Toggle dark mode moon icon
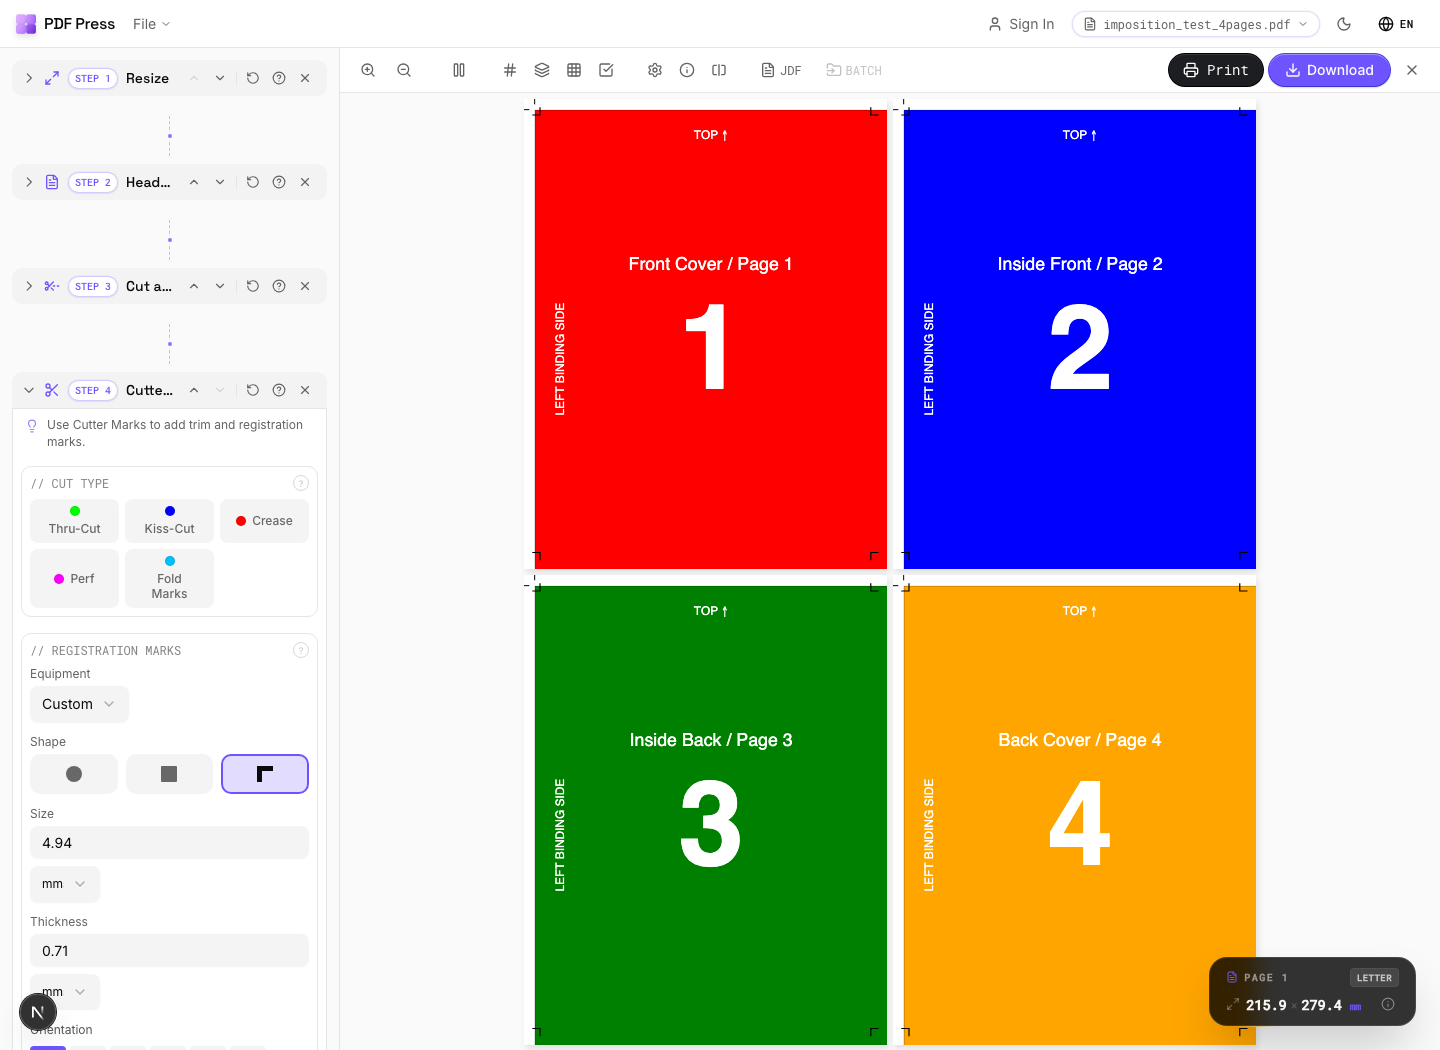 point(1344,24)
